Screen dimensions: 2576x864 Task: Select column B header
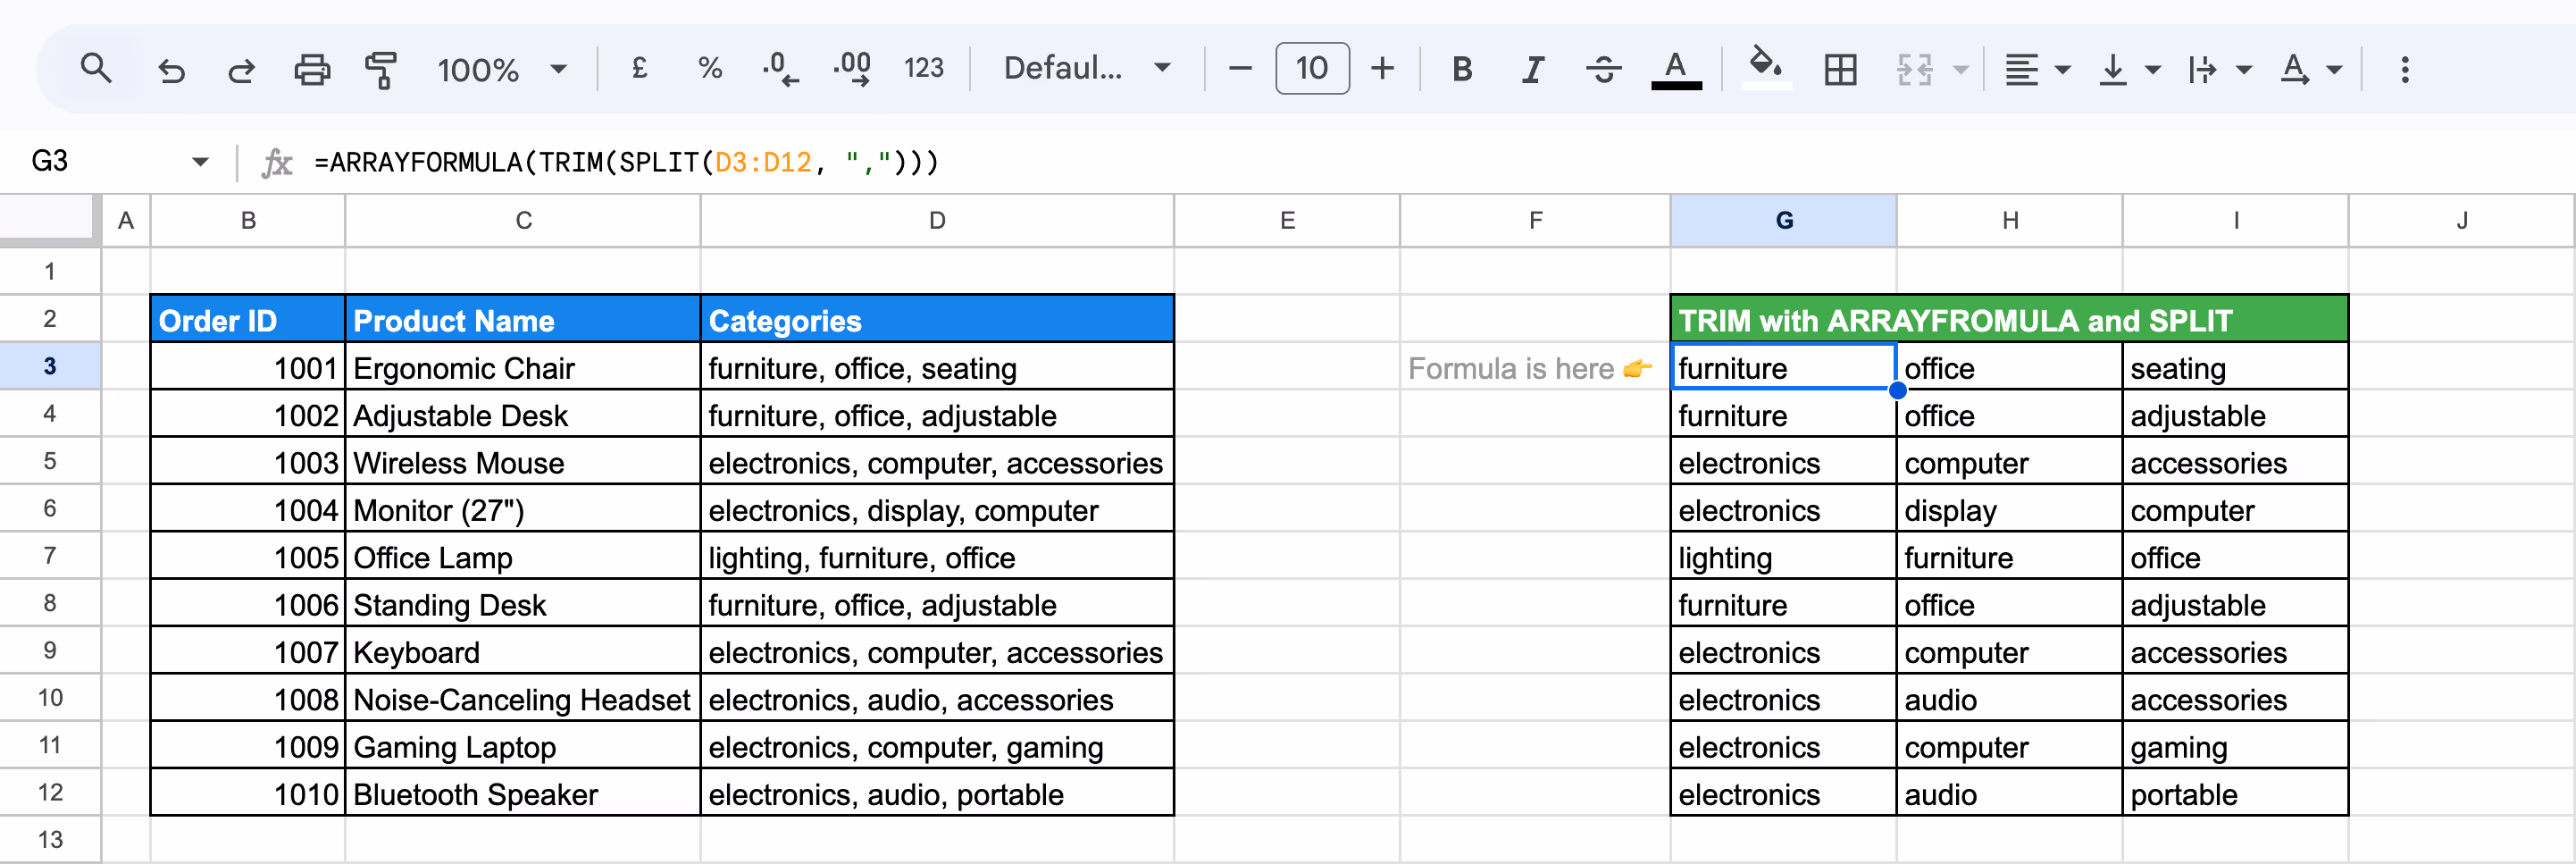[248, 220]
